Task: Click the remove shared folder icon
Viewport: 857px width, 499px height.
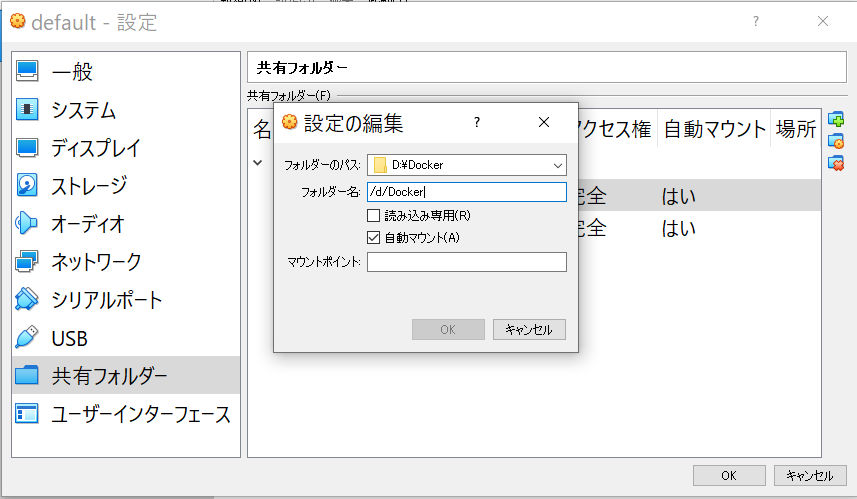Action: 836,163
